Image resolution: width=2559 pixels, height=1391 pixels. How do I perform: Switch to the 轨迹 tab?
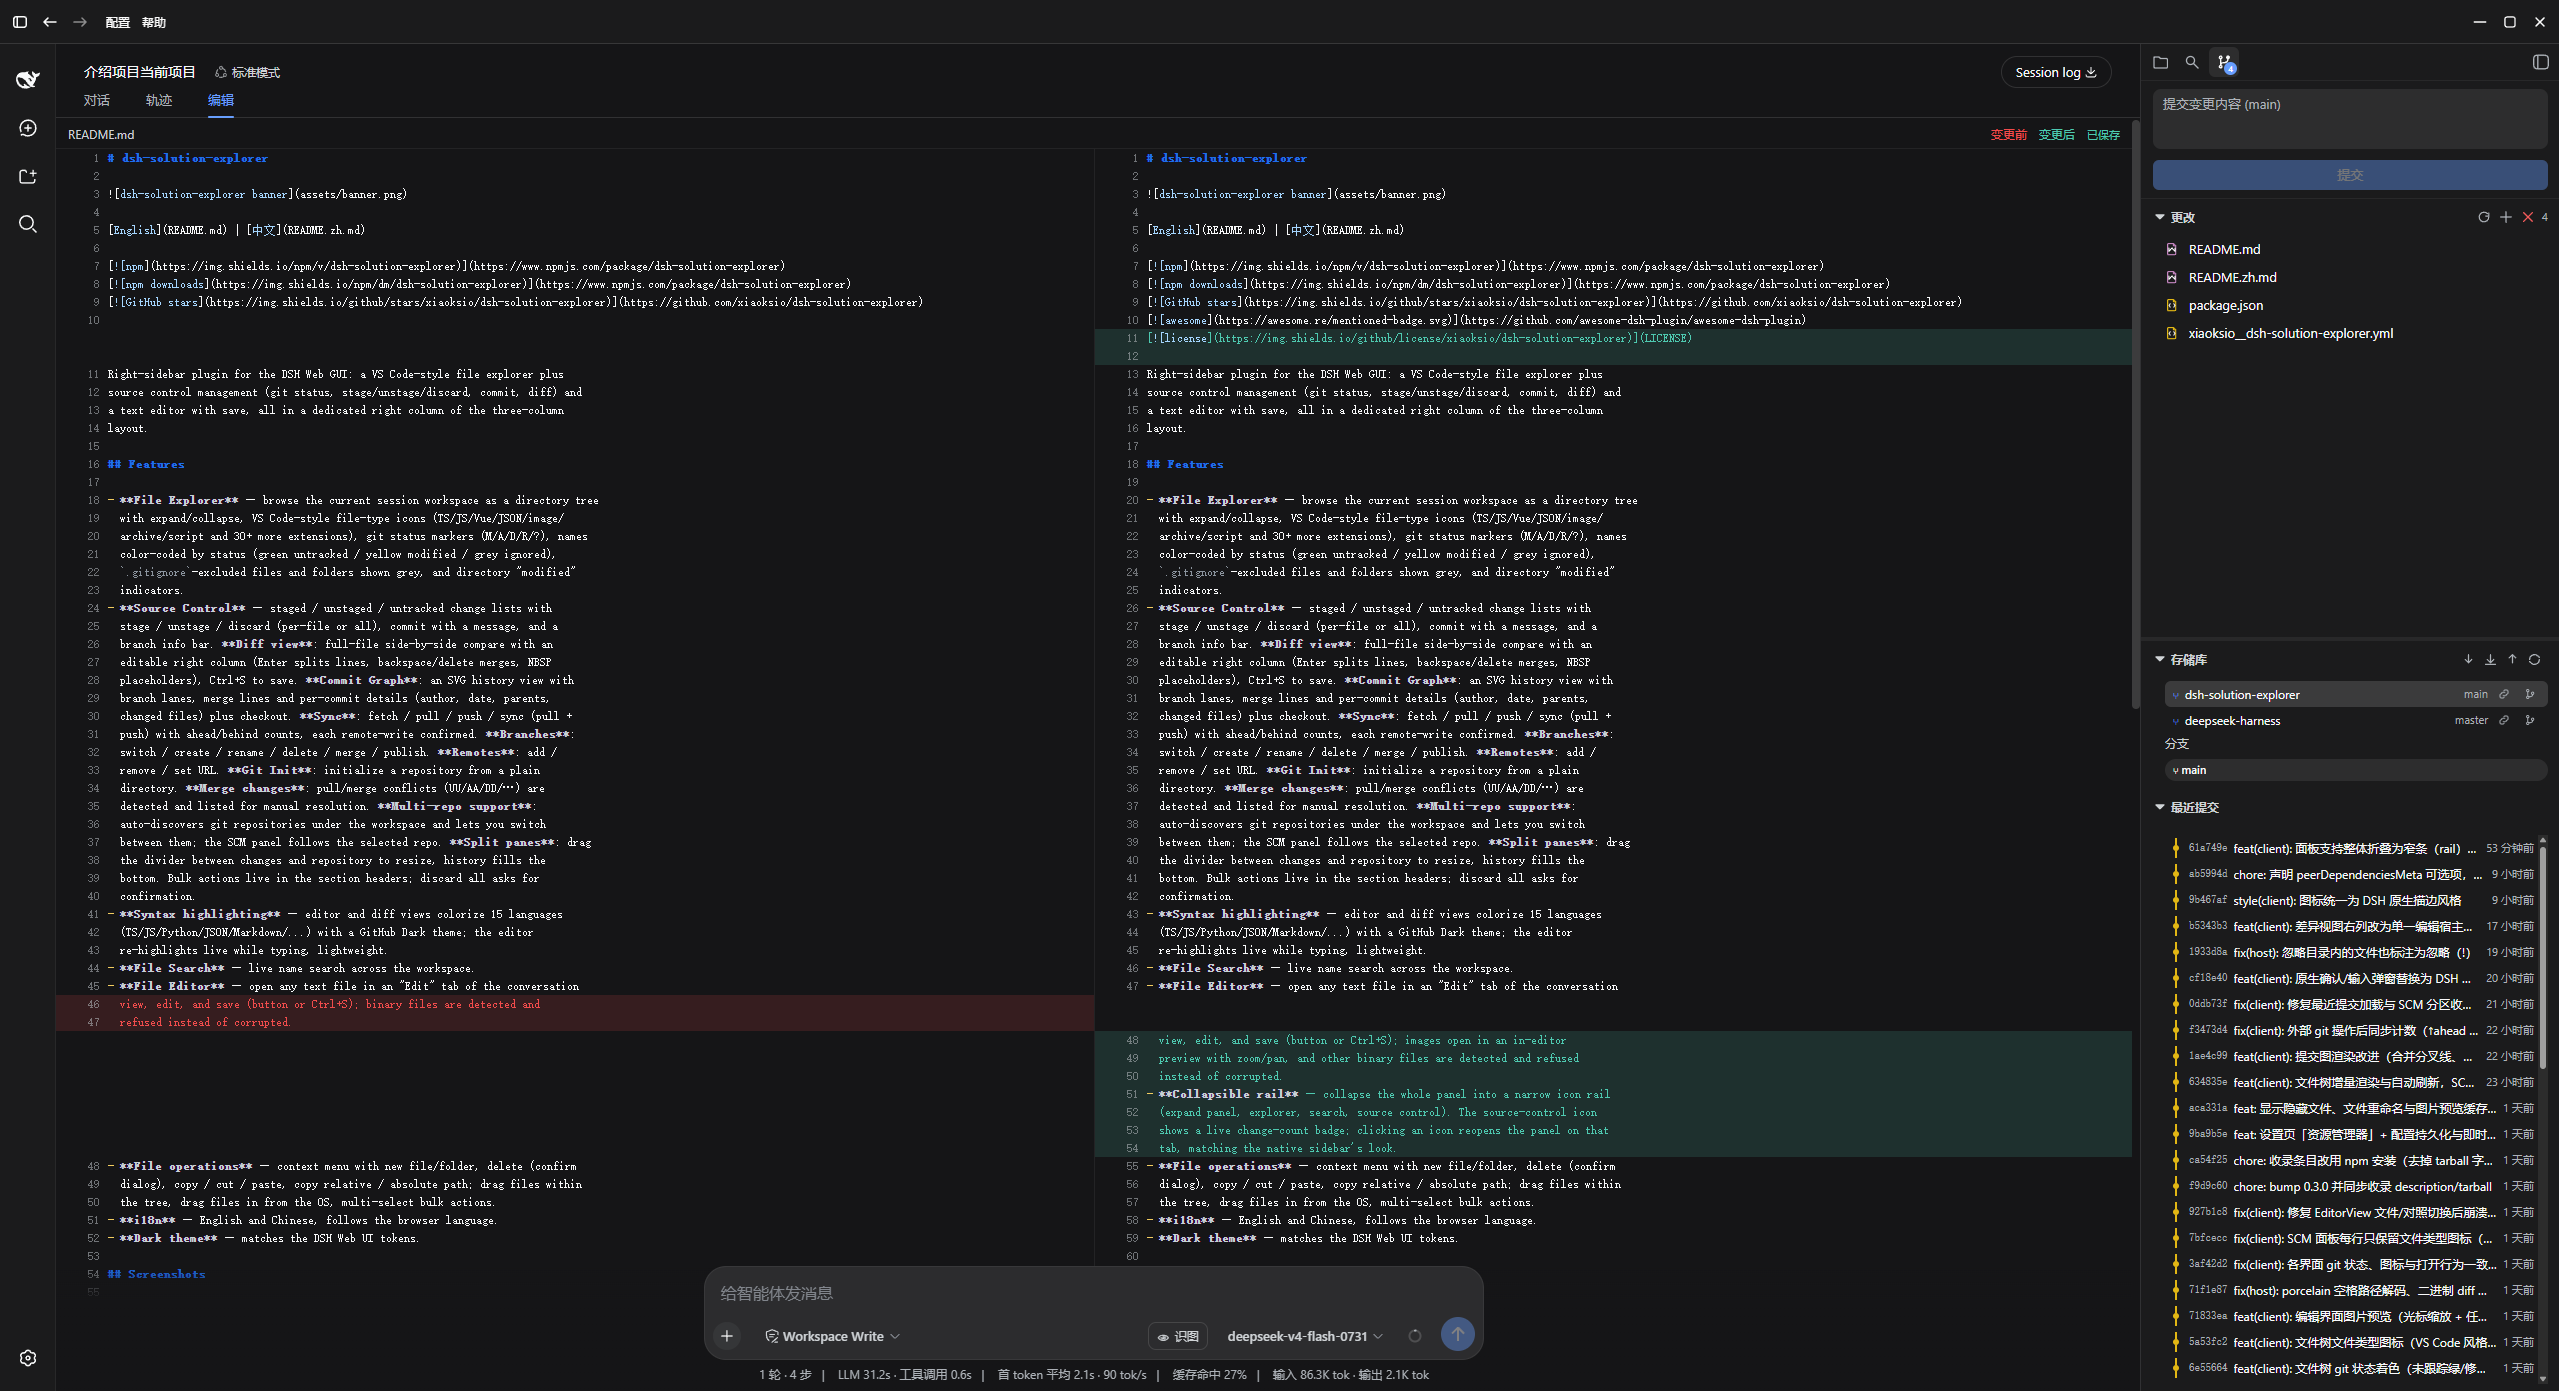(x=159, y=100)
